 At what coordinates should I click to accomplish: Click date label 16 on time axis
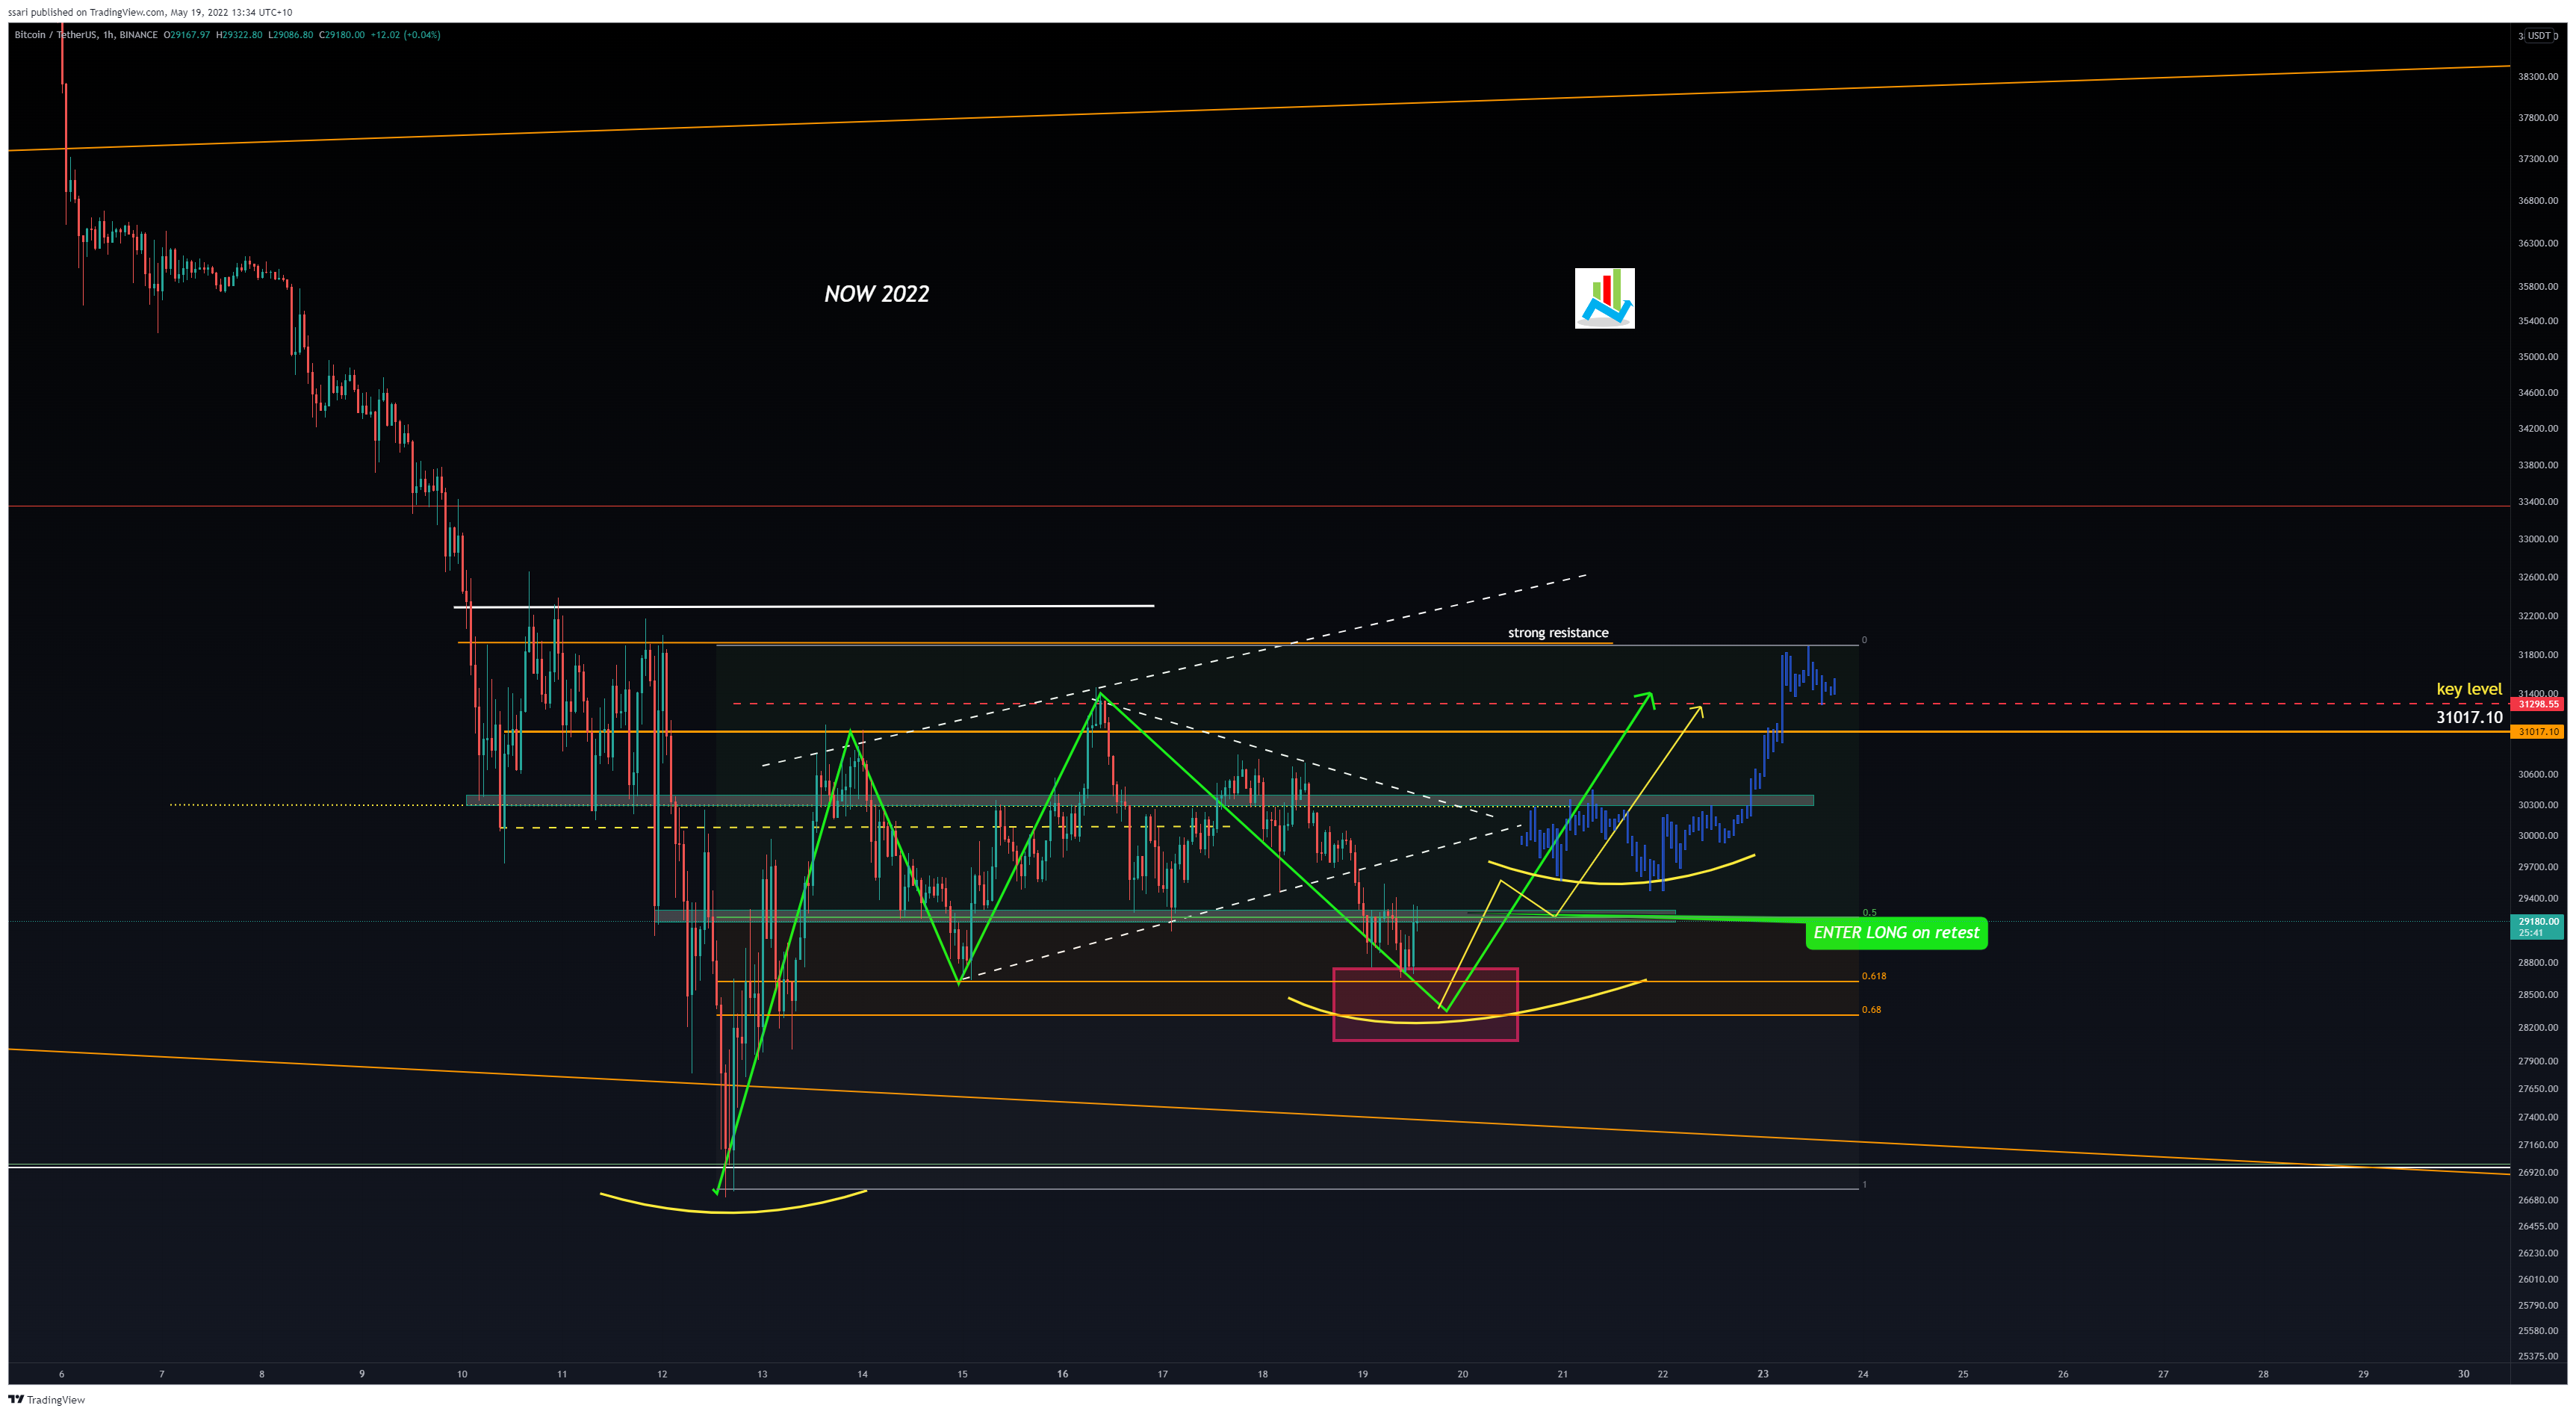point(1062,1374)
